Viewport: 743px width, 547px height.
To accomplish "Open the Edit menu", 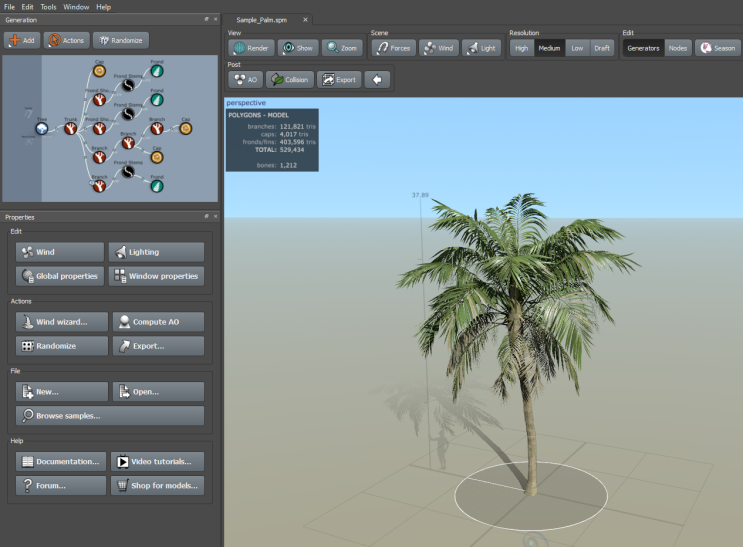I will (27, 7).
